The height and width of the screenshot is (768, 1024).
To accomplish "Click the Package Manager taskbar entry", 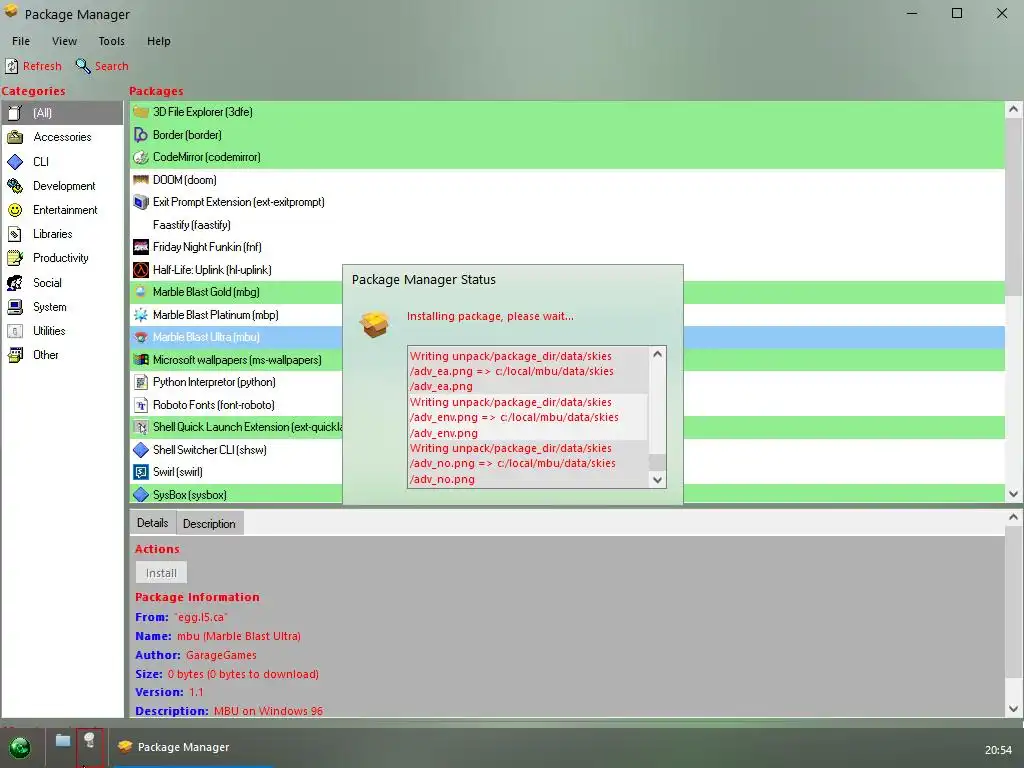I will (193, 747).
